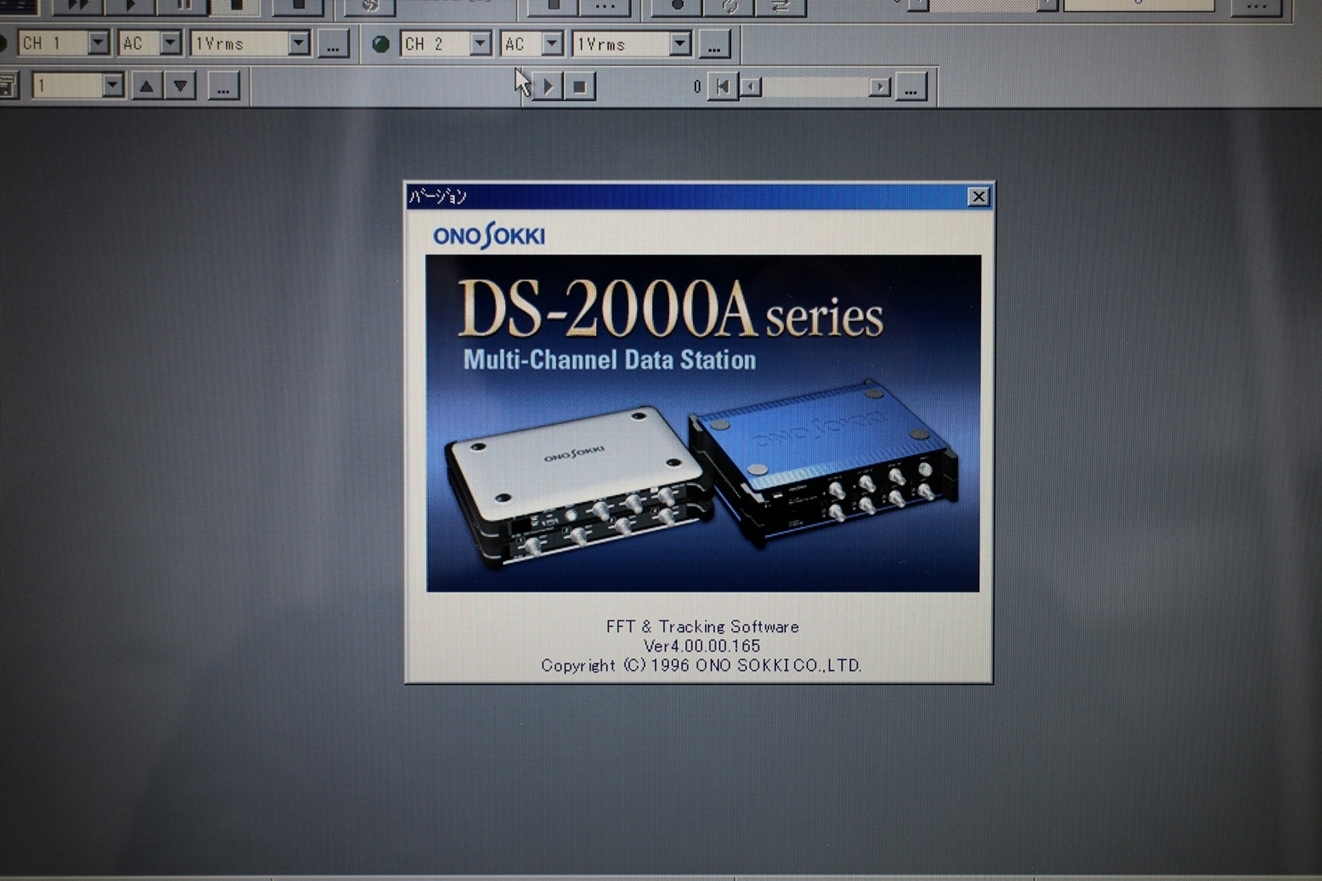This screenshot has height=881, width=1322.
Task: Click the '...' button after the playback scrollbar
Action: (910, 87)
